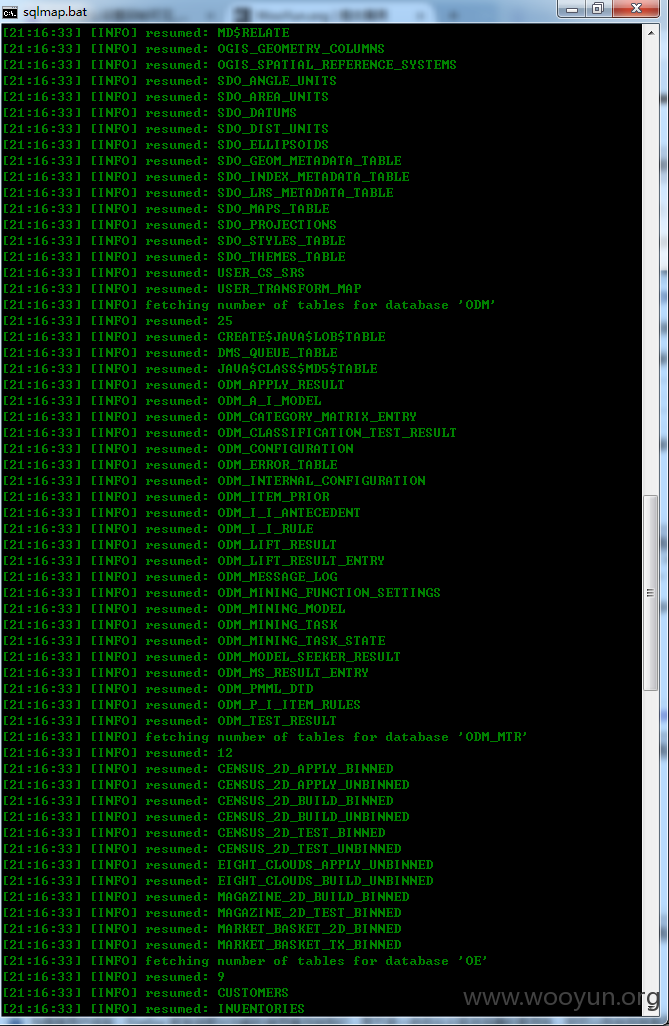Click the ODM_ITEM_PRIOR entry
669x1026 pixels.
coord(273,497)
